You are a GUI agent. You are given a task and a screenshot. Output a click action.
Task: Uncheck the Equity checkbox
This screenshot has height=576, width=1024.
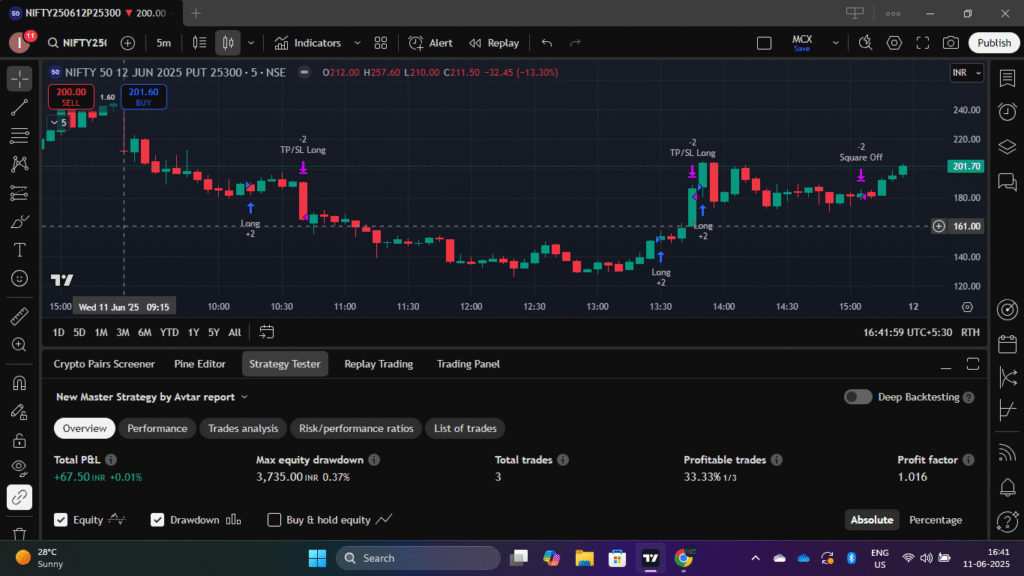(x=61, y=520)
